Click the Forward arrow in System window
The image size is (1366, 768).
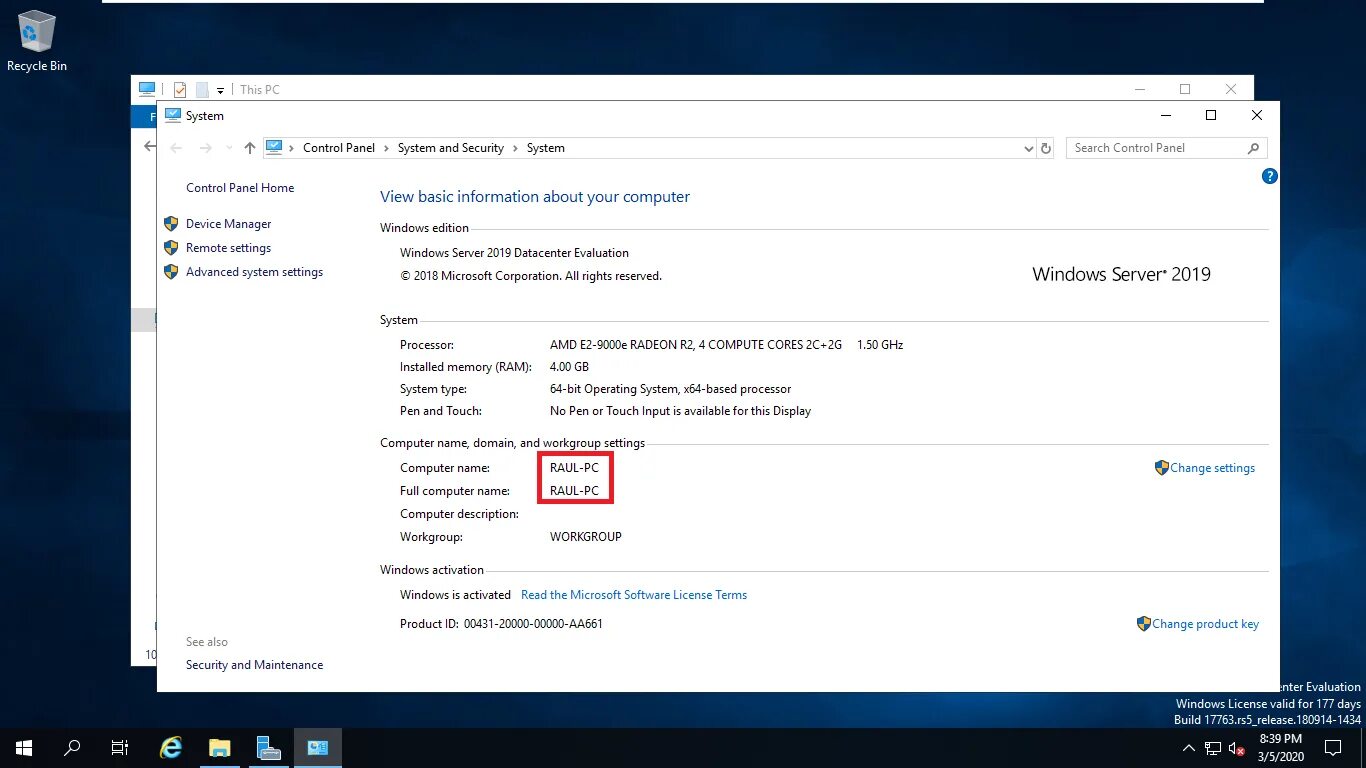[206, 148]
